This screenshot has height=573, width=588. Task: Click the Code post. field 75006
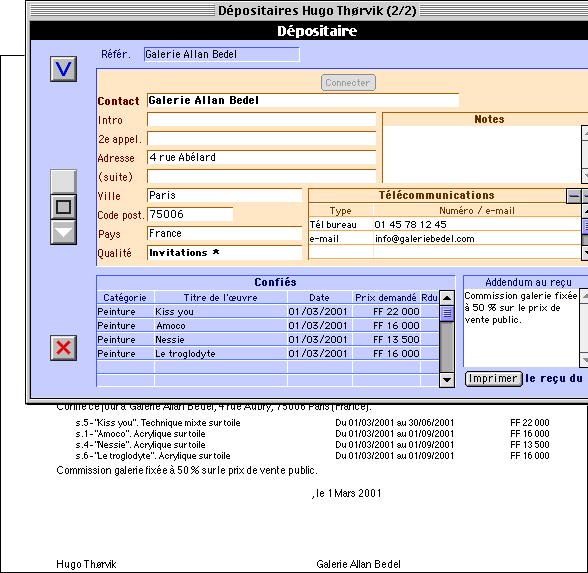point(190,214)
